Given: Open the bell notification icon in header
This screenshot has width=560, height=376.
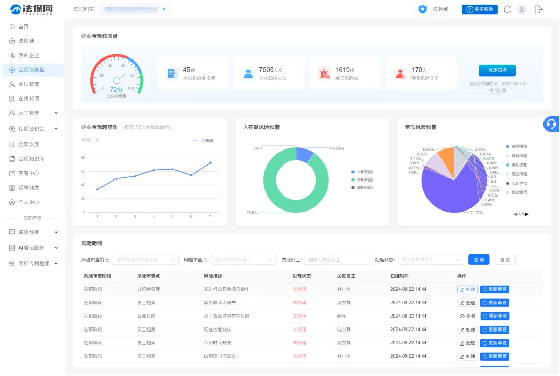Looking at the screenshot, I should (x=507, y=10).
